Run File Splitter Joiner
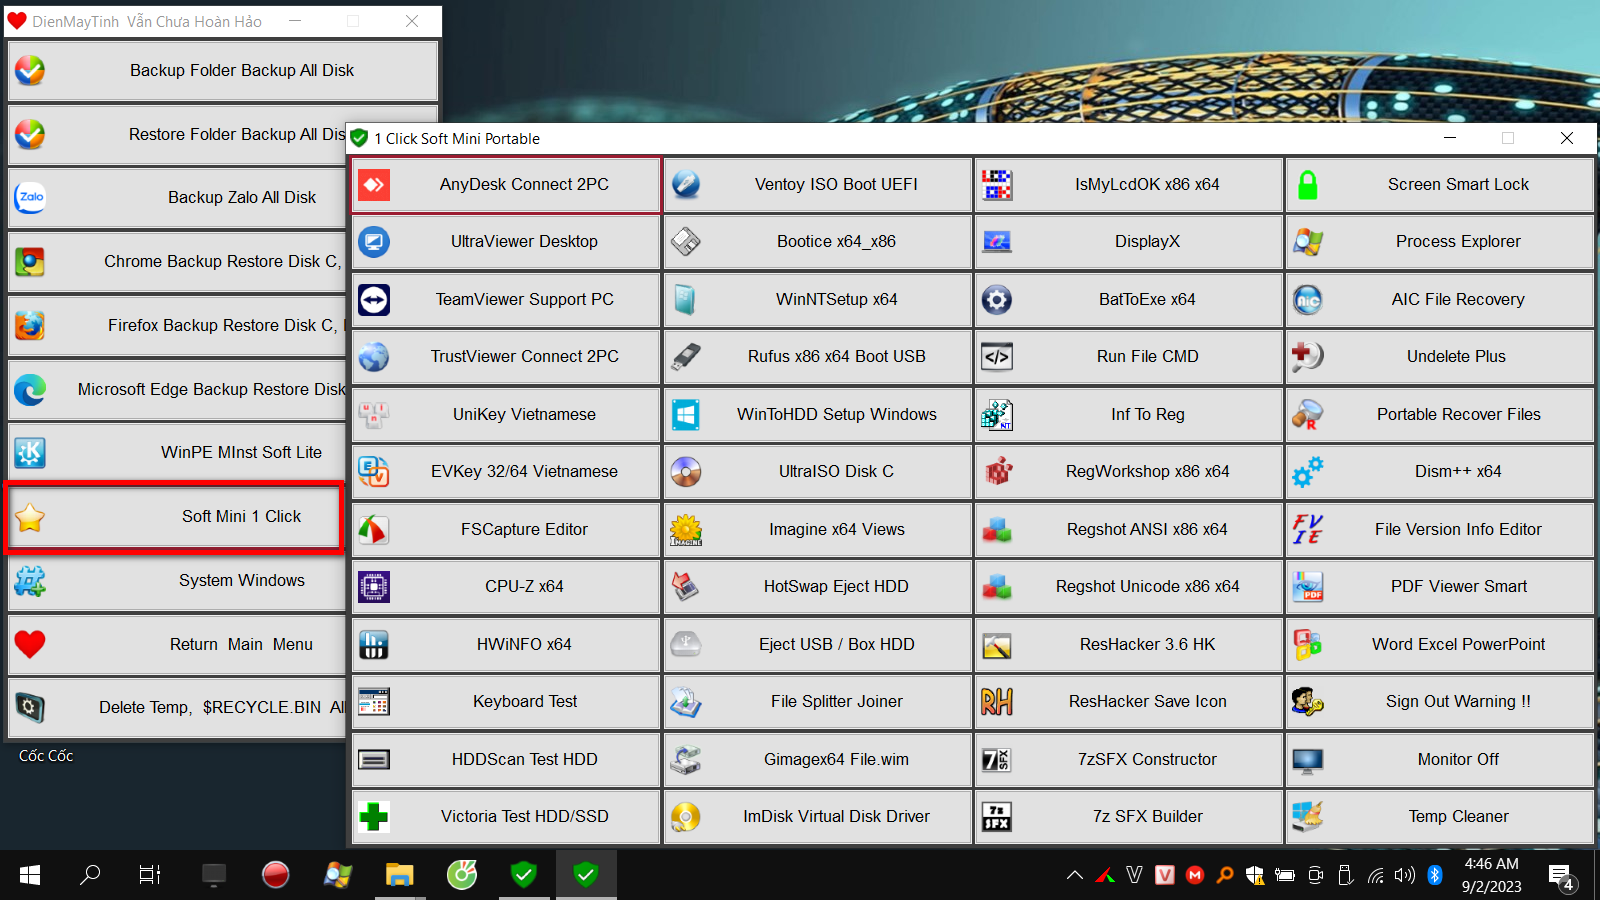 818,702
